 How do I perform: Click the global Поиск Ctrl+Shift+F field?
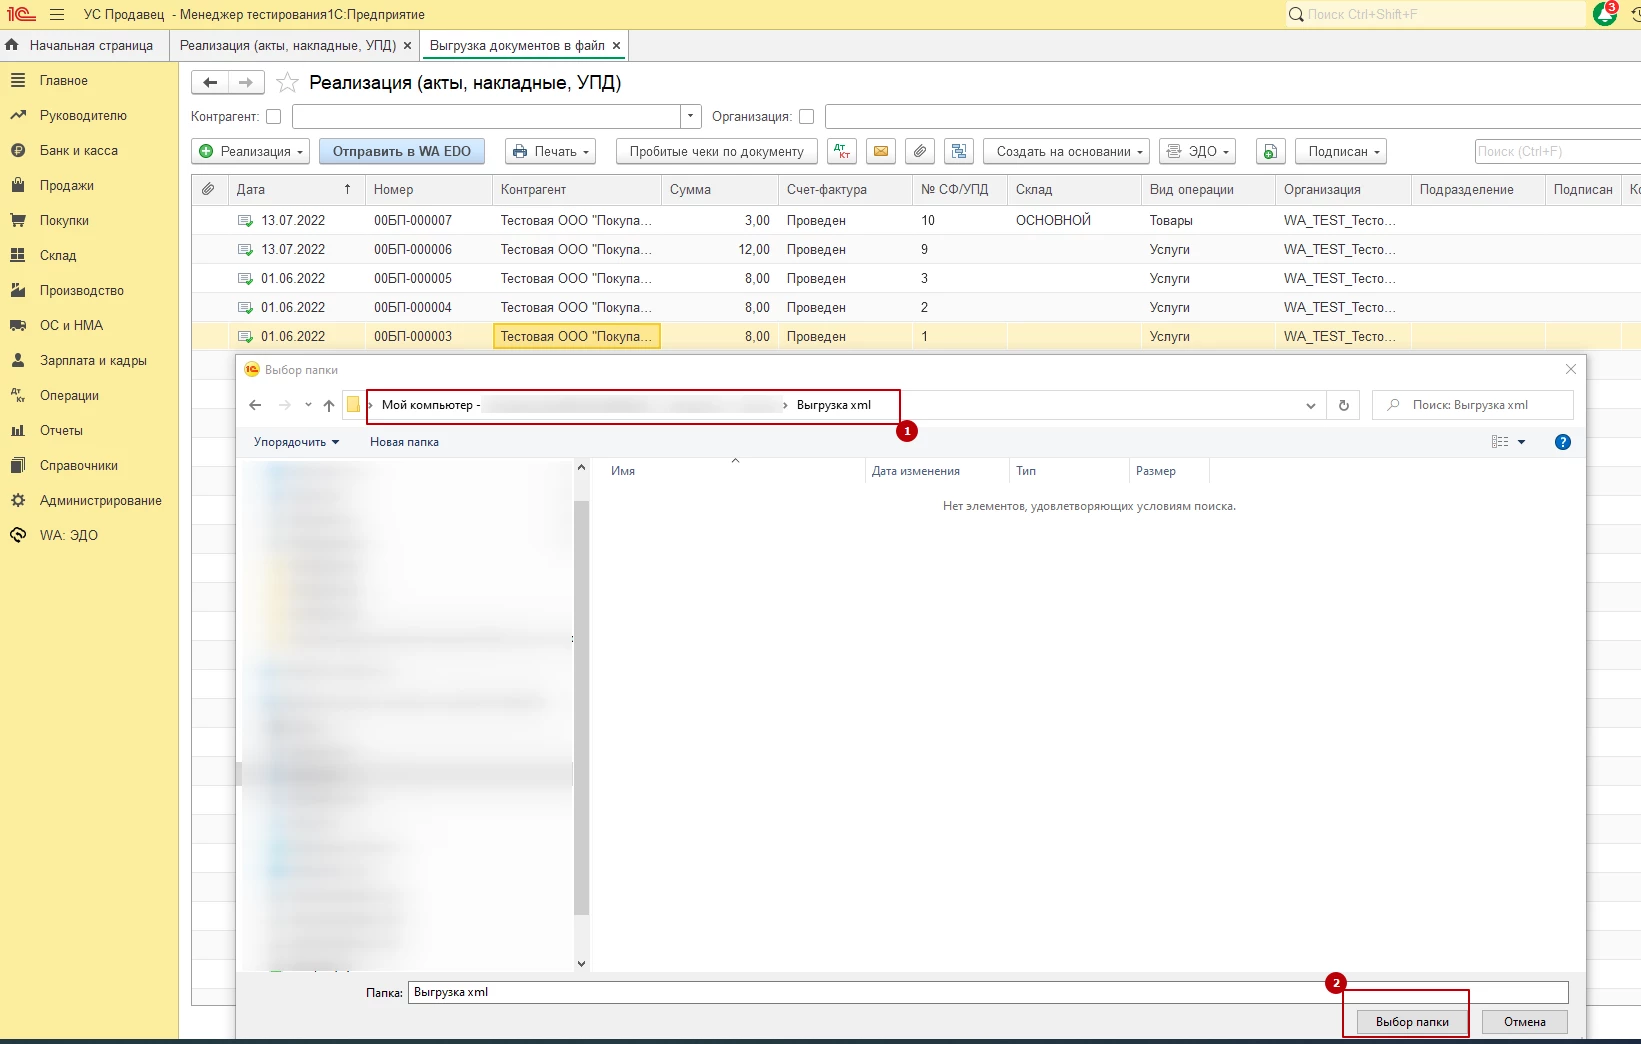coord(1436,14)
